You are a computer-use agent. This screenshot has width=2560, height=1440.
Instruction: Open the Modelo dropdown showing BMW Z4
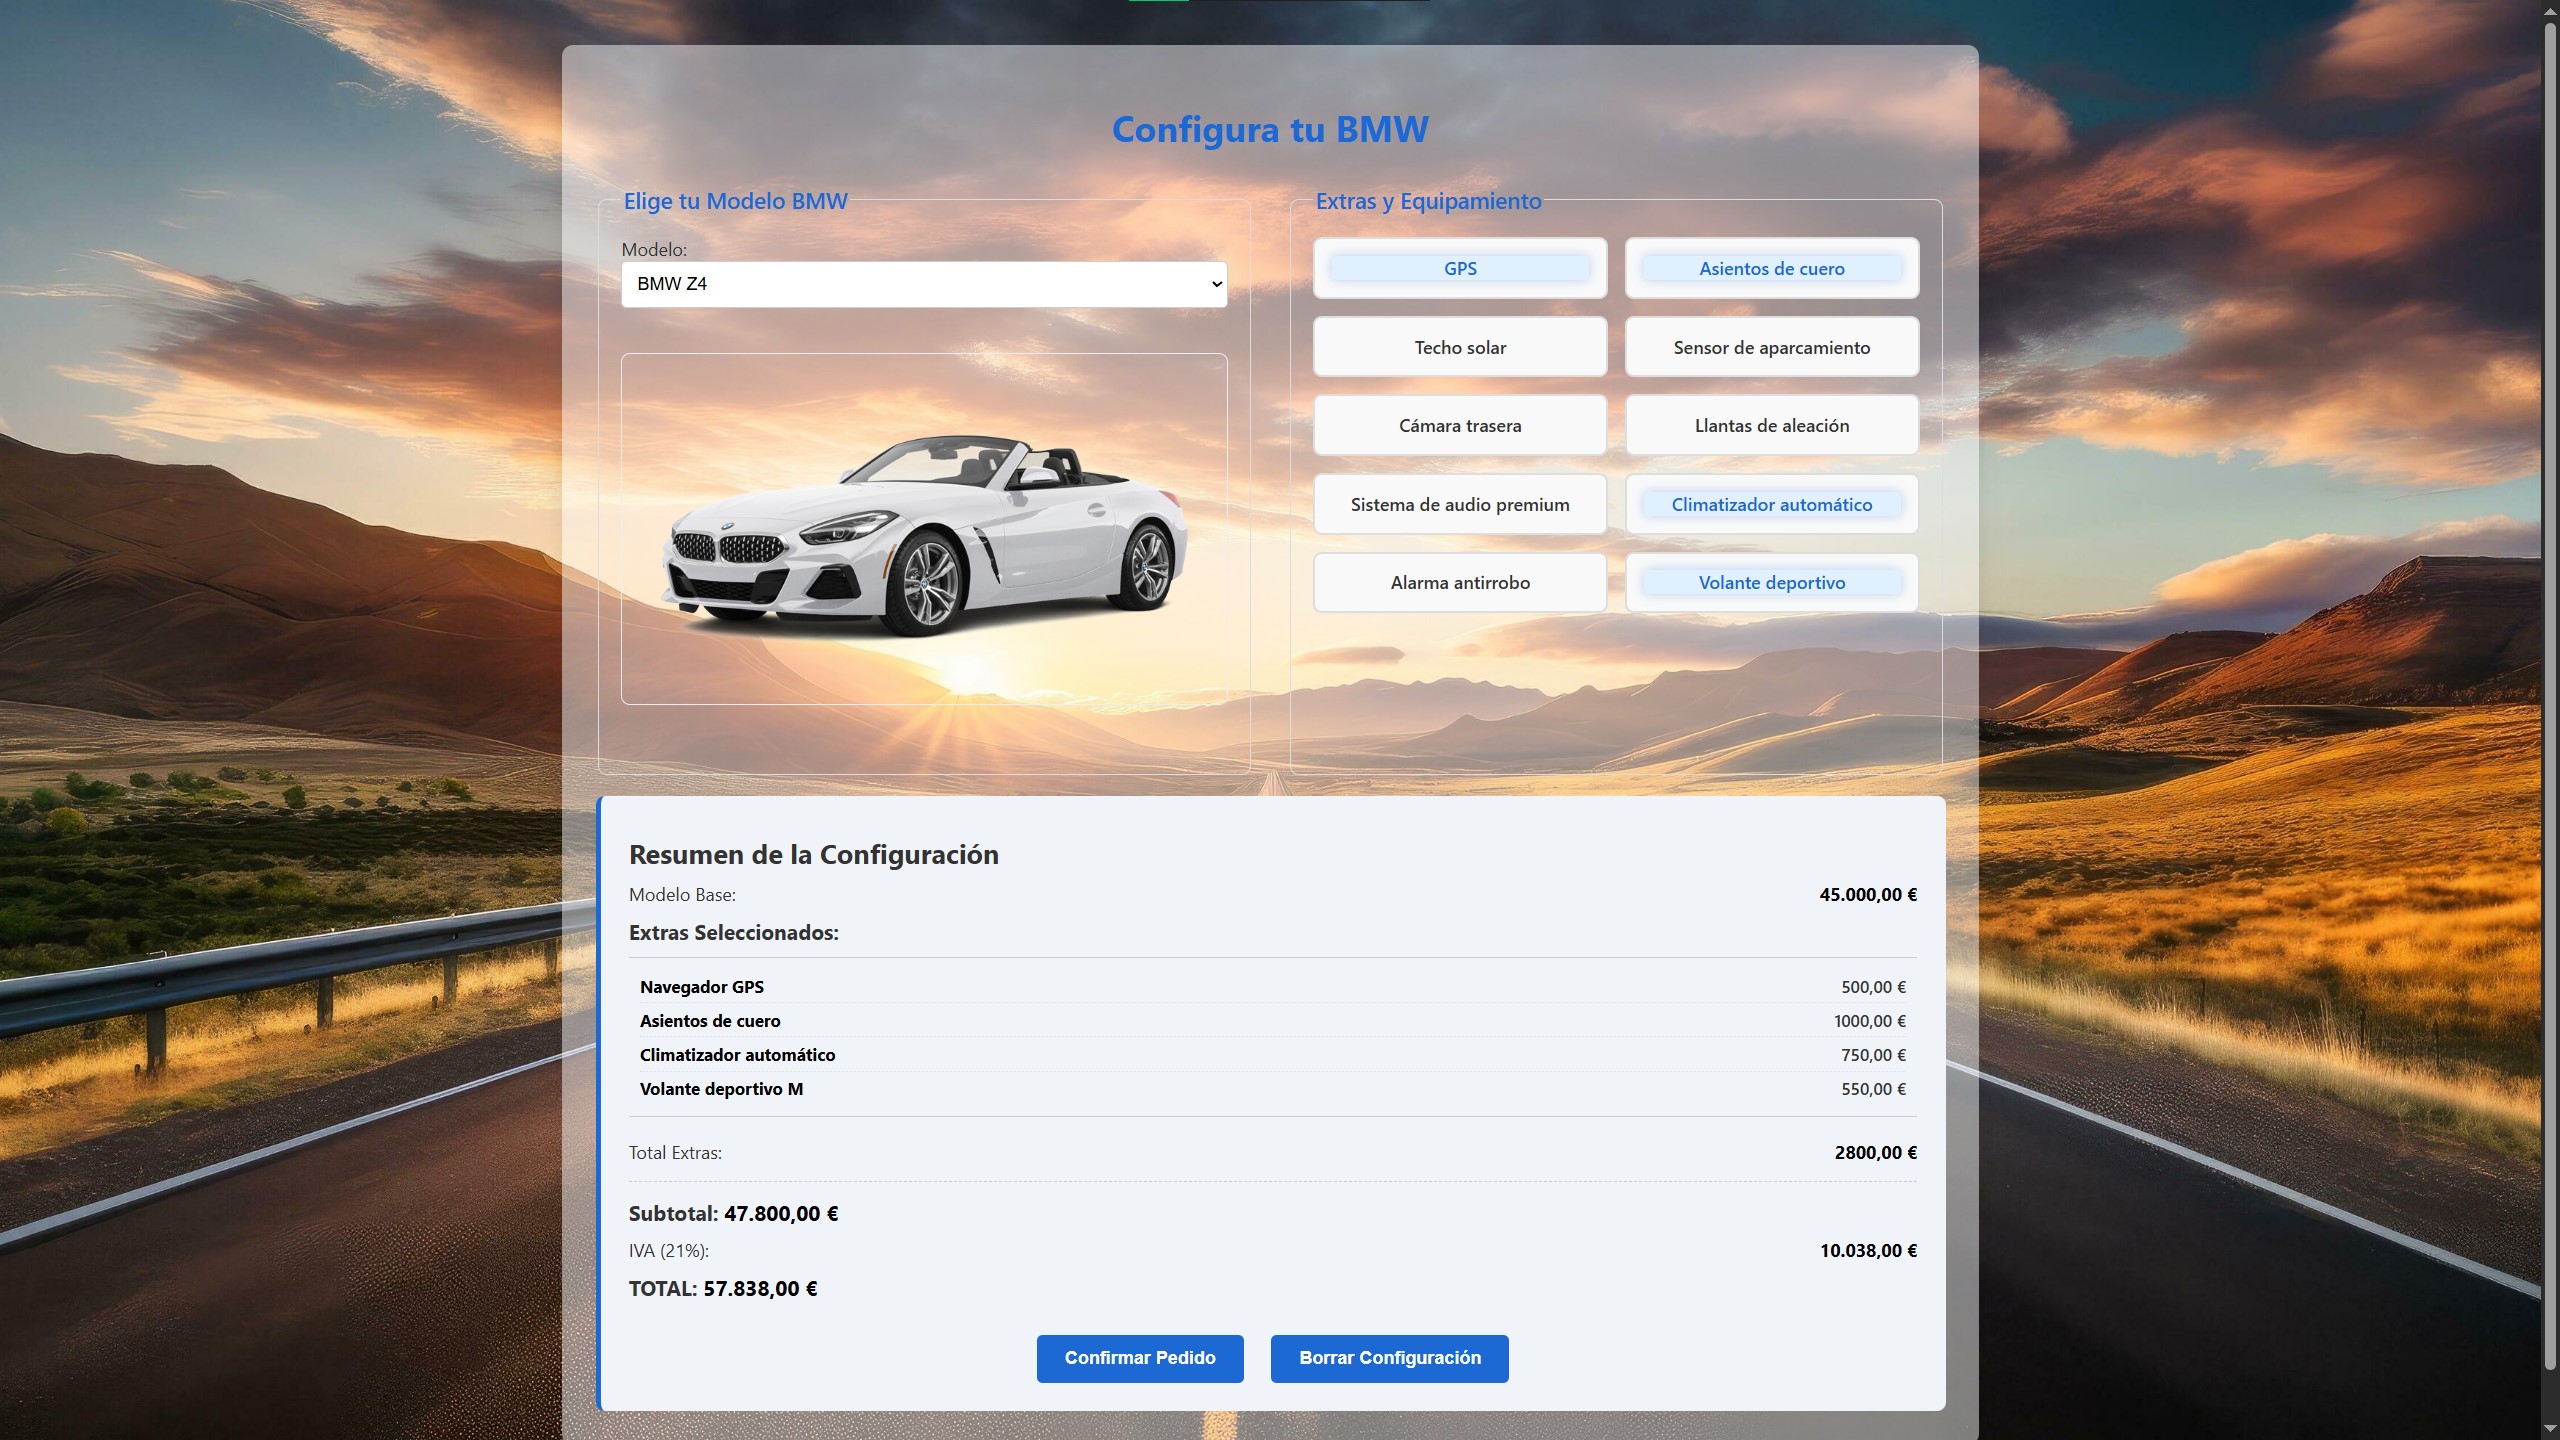pos(924,284)
